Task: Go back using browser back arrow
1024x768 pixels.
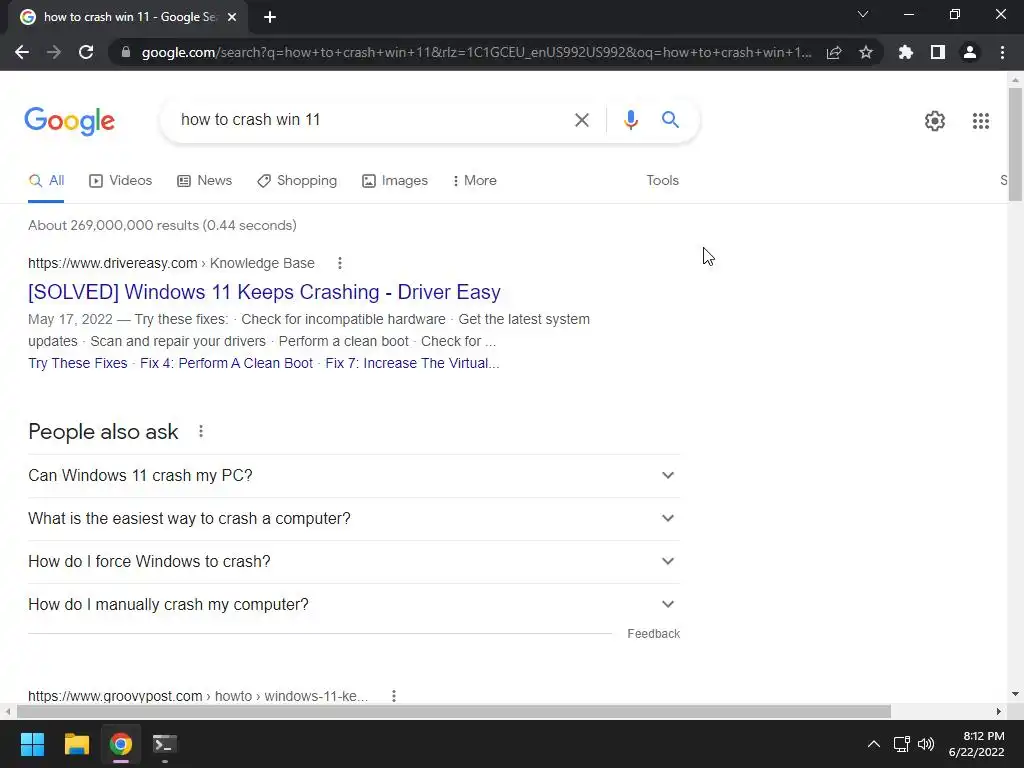Action: pos(22,52)
